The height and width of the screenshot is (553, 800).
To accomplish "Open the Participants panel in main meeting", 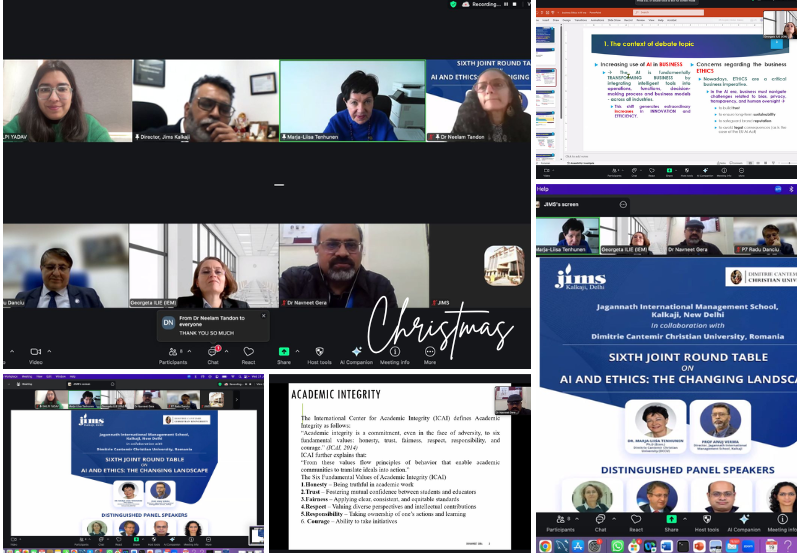I will point(173,352).
